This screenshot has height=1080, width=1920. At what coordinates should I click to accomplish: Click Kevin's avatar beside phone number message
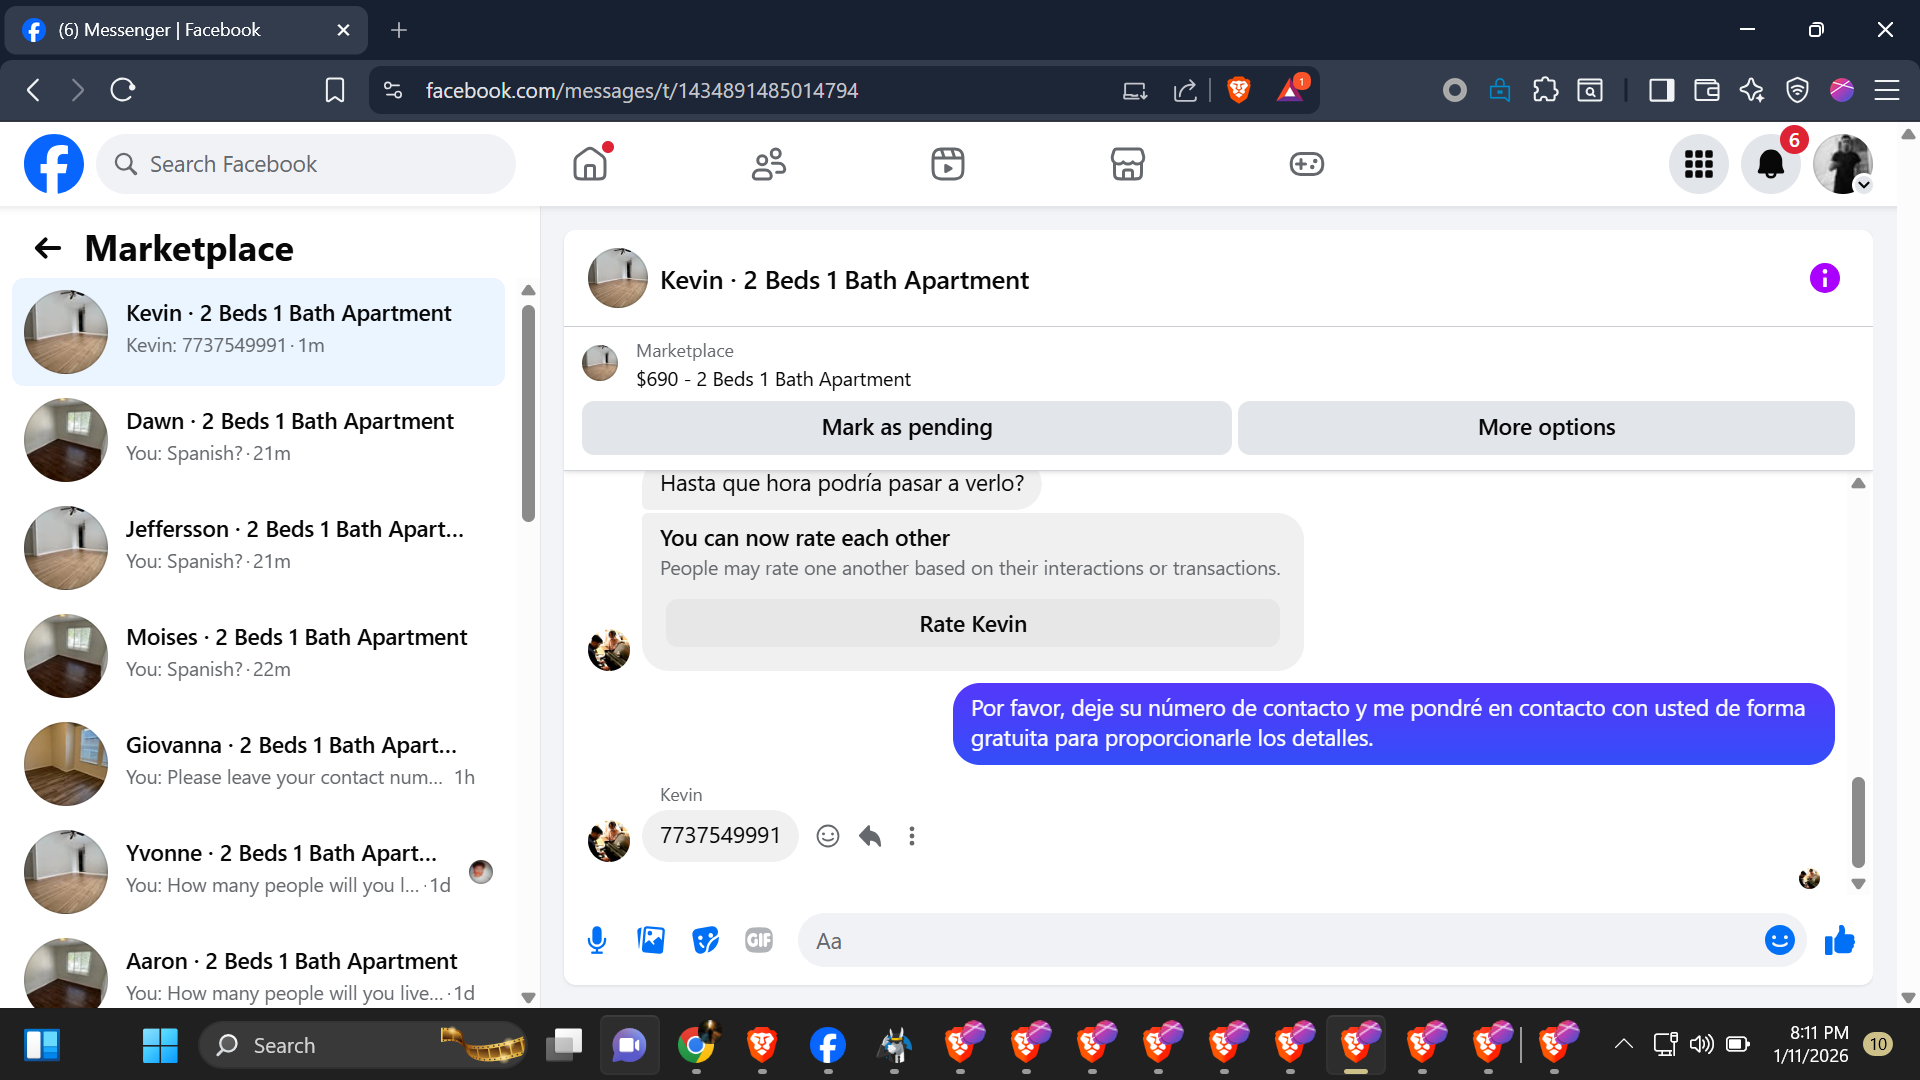pos(609,841)
